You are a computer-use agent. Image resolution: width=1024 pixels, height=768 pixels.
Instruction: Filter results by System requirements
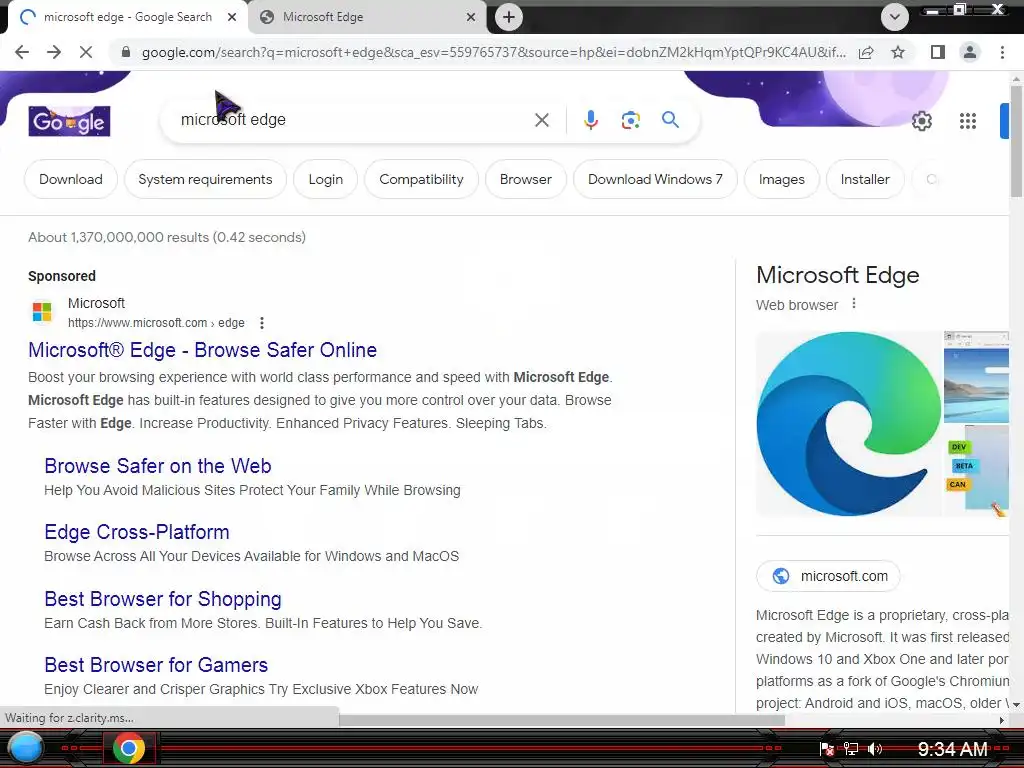pos(205,179)
